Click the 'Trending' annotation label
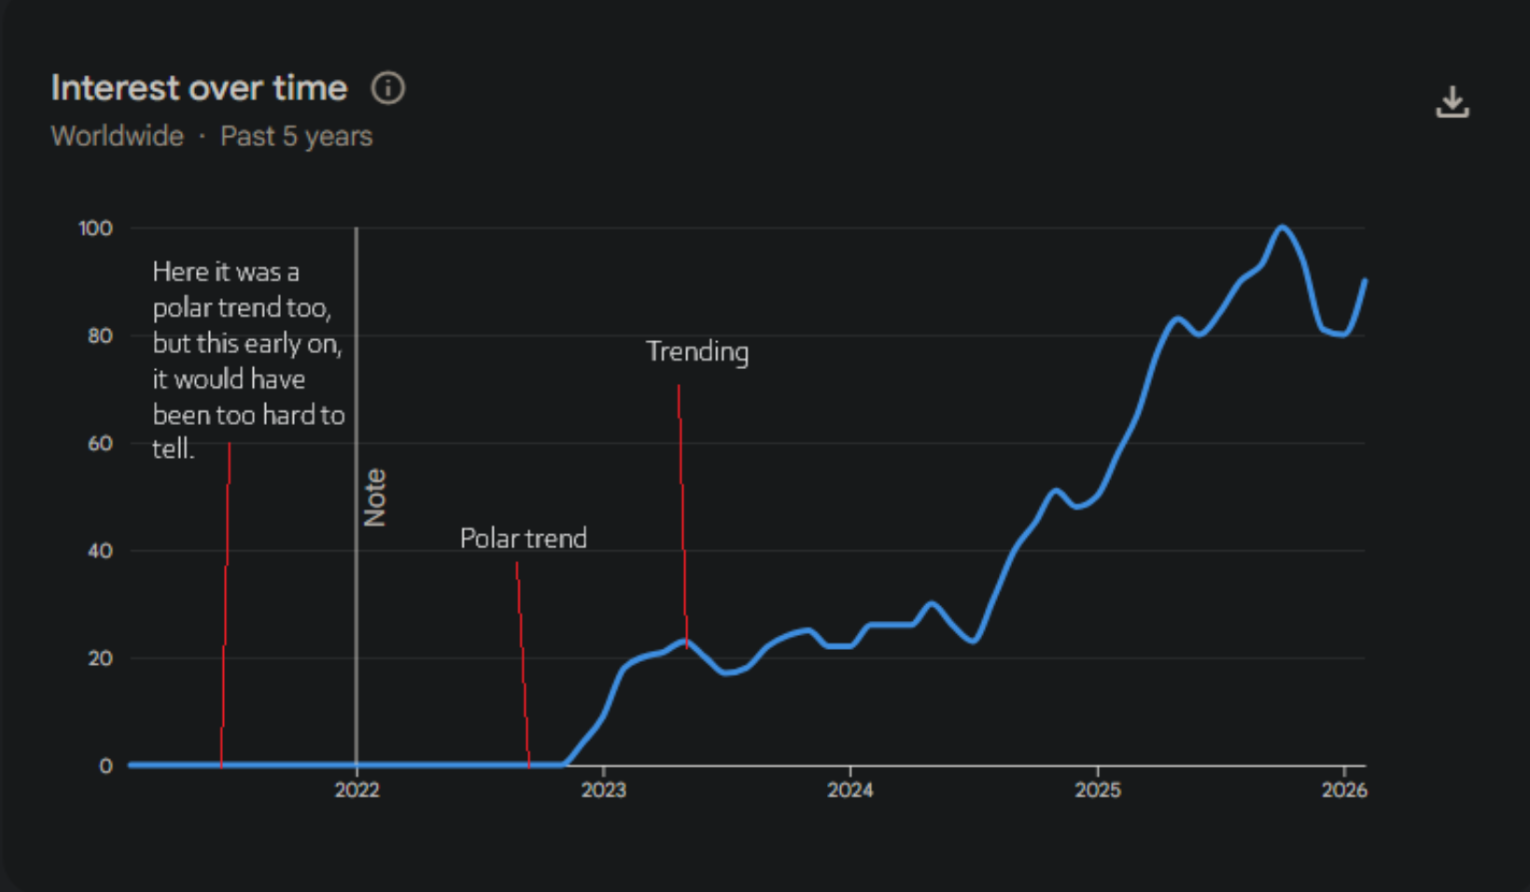Viewport: 1530px width, 892px height. click(x=697, y=351)
